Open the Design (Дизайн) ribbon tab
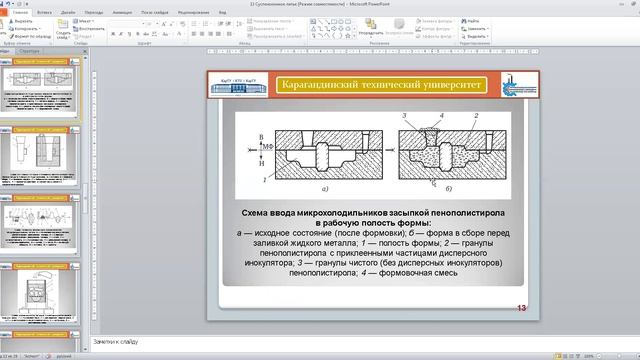The image size is (640, 360). 68,13
